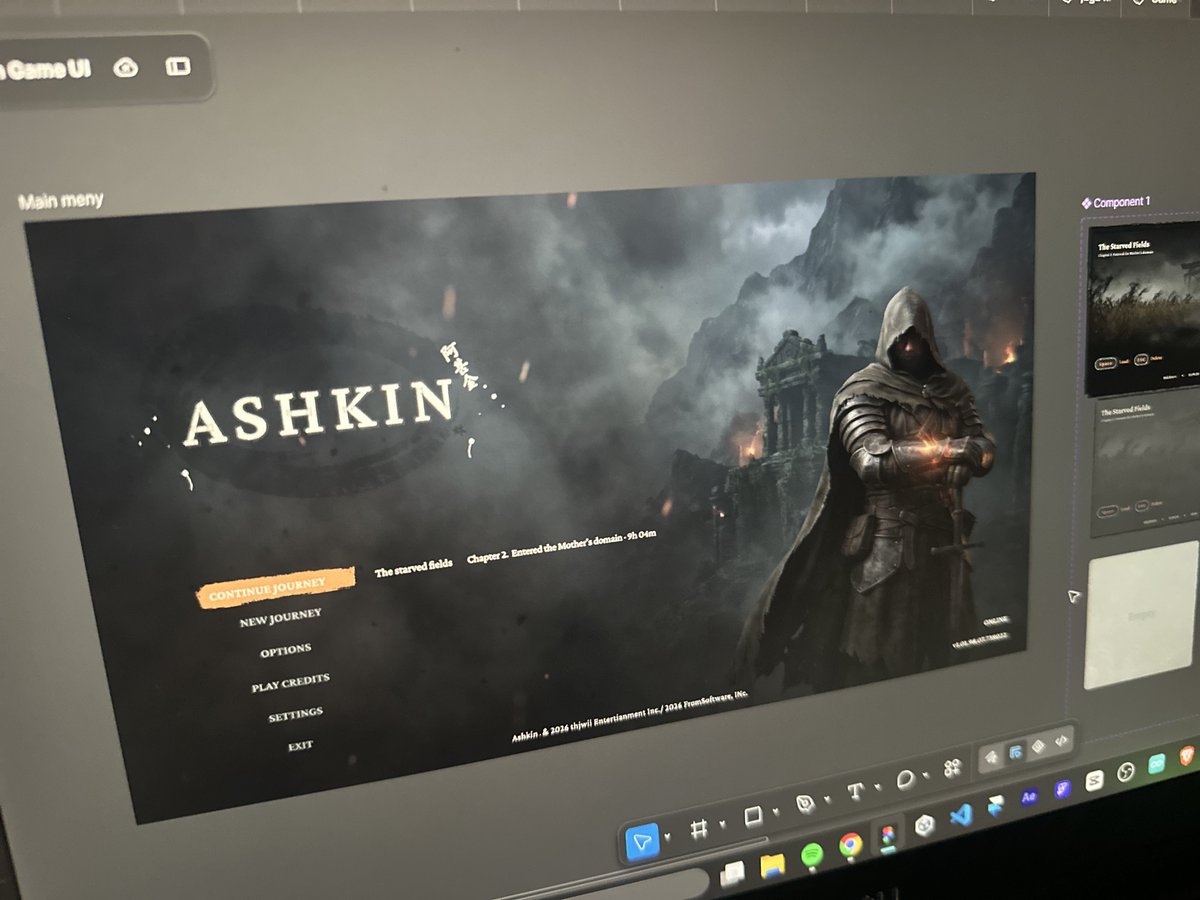This screenshot has height=900, width=1200.
Task: Switch to the layered-diamond mode in toolbar
Action: tap(1038, 746)
